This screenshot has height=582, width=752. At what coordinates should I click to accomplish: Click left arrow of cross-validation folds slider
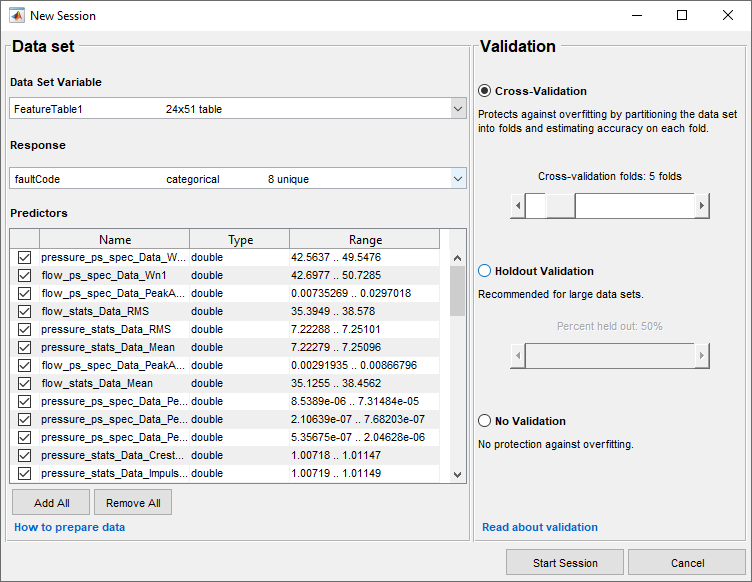tap(517, 206)
